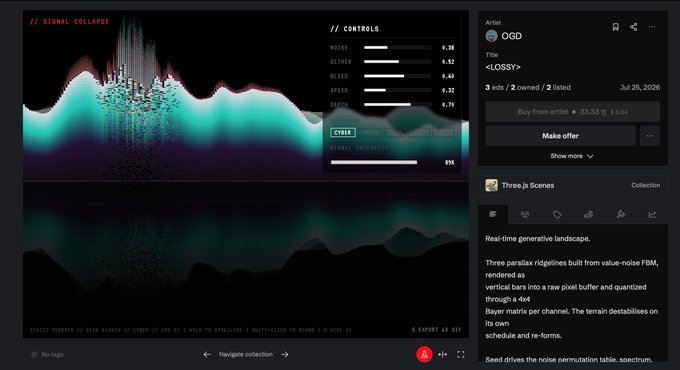Click the 0.70 DEPTH value

click(x=448, y=105)
